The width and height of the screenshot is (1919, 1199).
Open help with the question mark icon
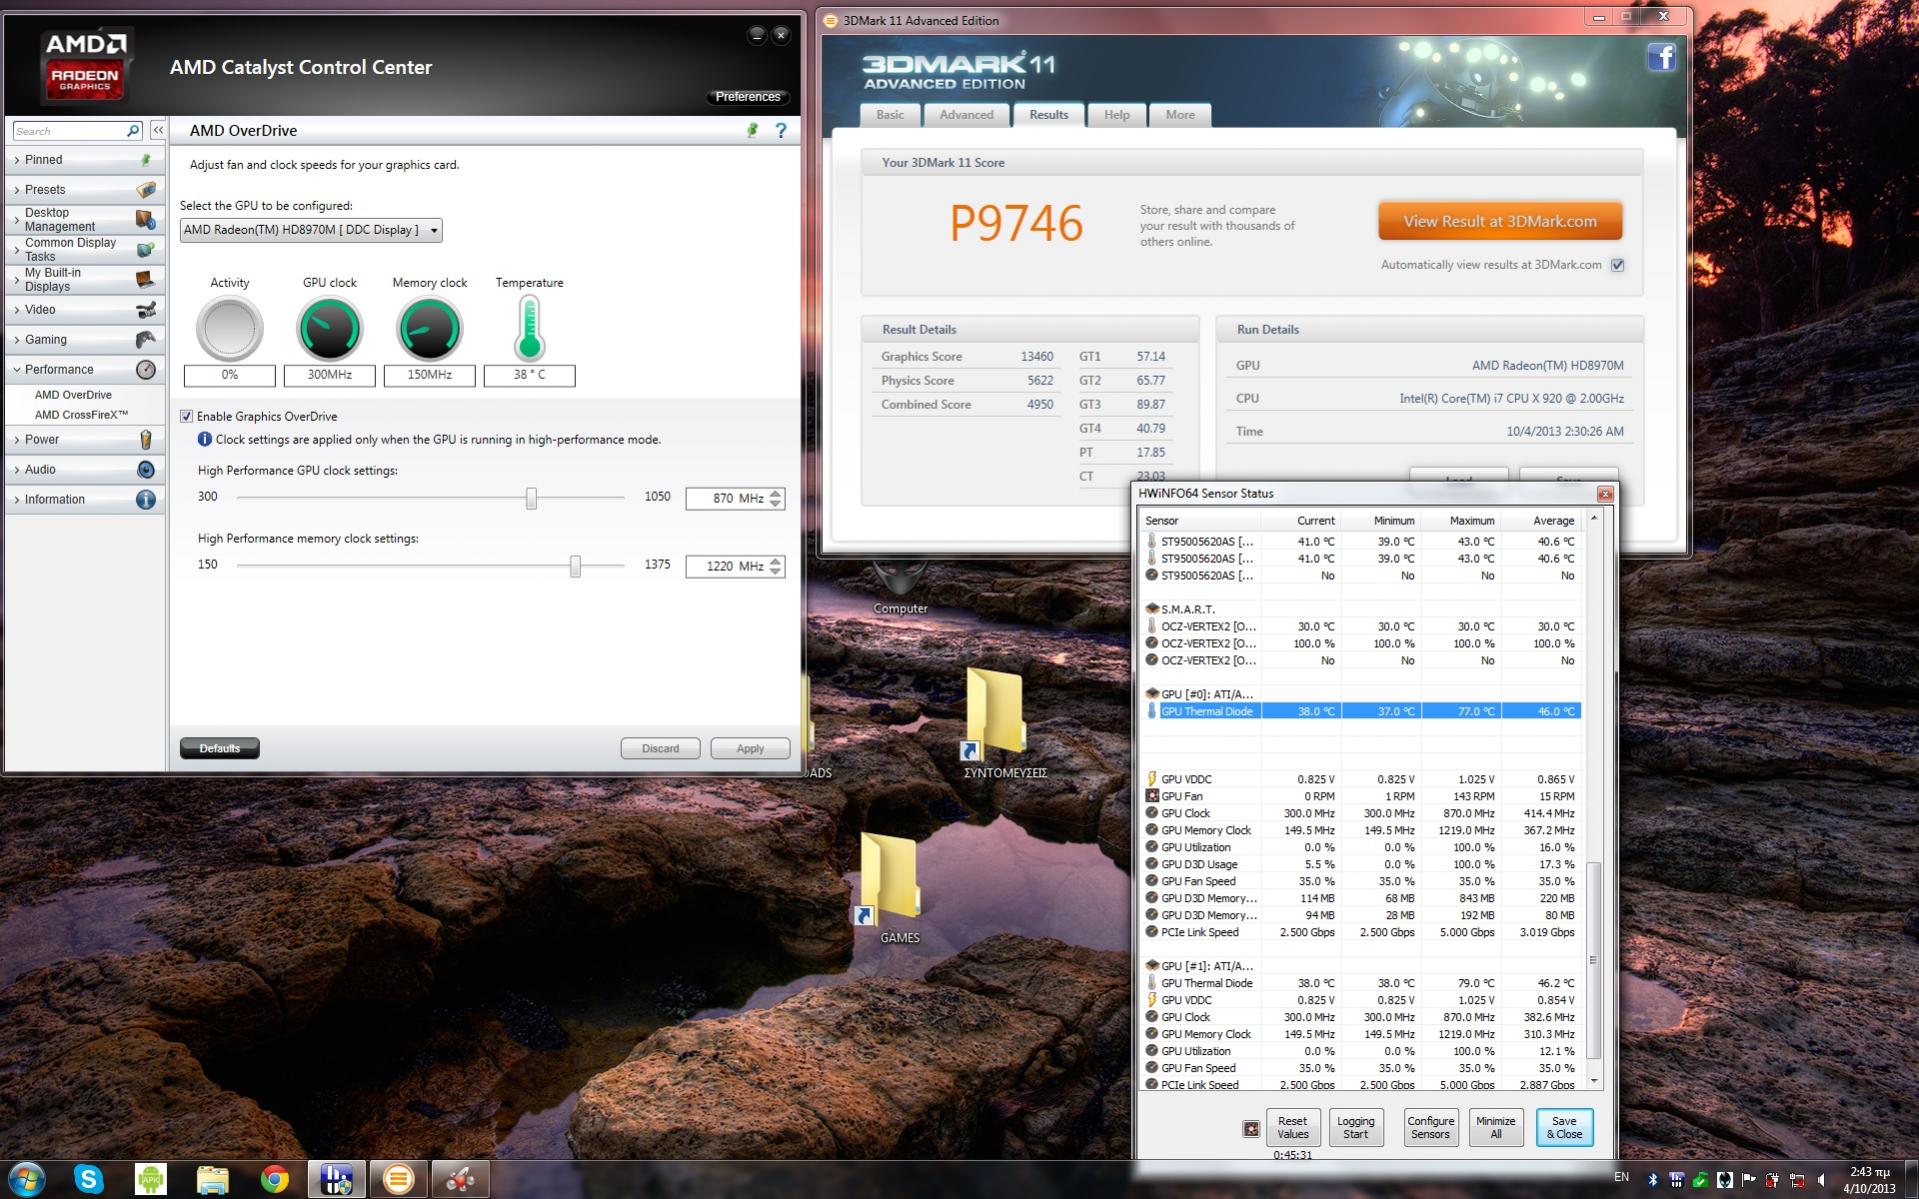click(x=781, y=130)
